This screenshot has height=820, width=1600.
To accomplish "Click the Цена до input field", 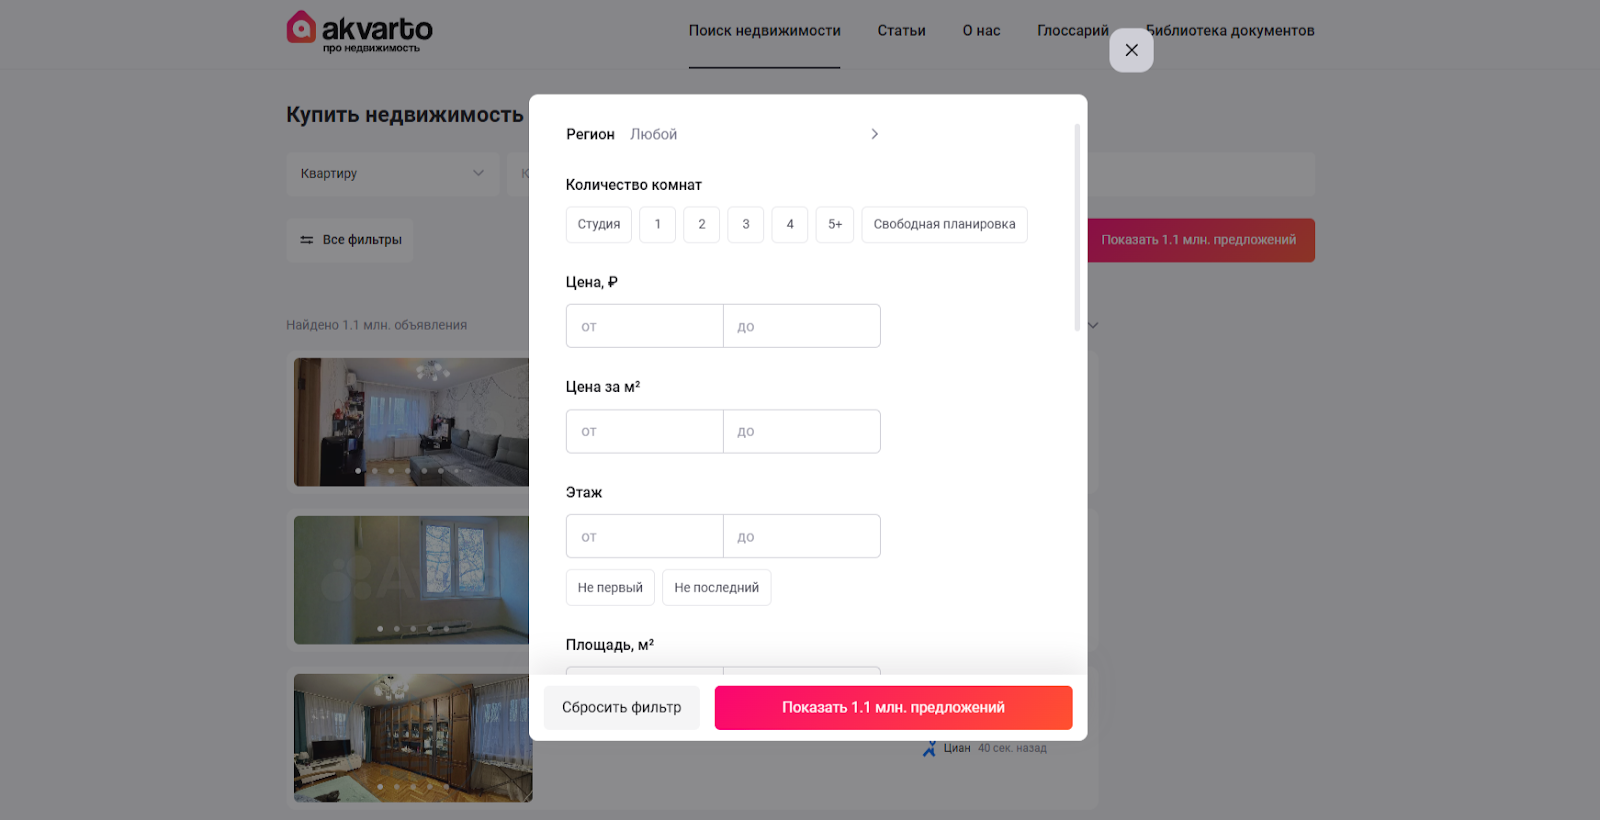I will (802, 326).
